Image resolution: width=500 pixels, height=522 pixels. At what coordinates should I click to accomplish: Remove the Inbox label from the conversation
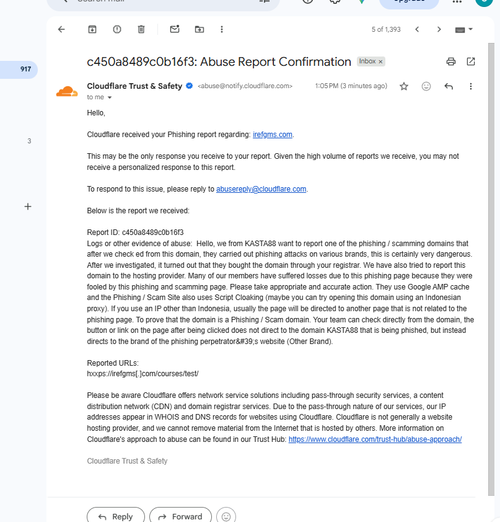(x=380, y=62)
